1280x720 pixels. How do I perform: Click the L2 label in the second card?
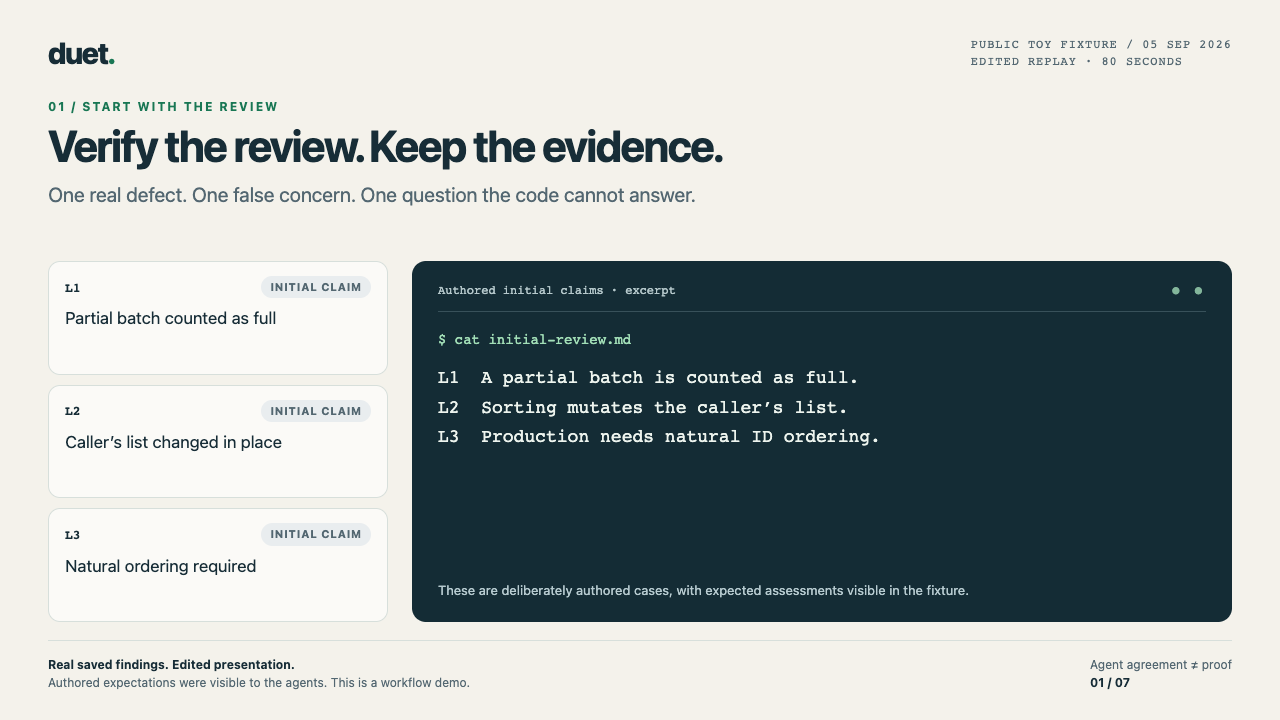72,411
